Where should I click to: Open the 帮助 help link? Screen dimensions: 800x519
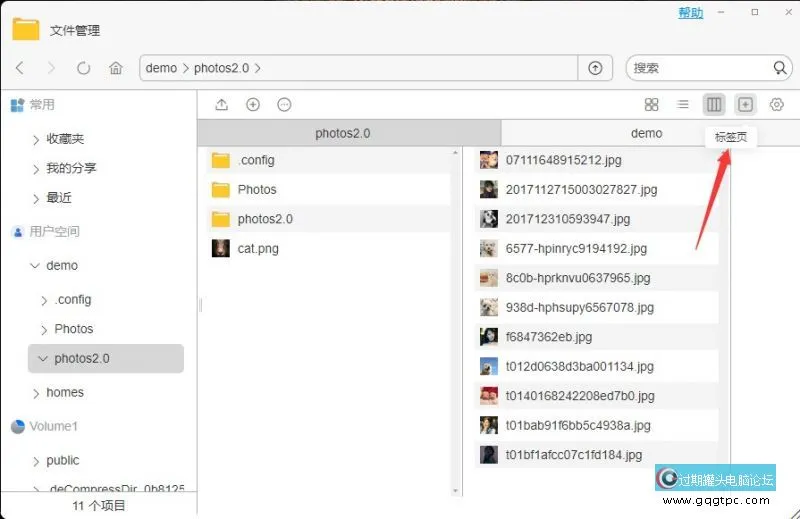coord(690,13)
